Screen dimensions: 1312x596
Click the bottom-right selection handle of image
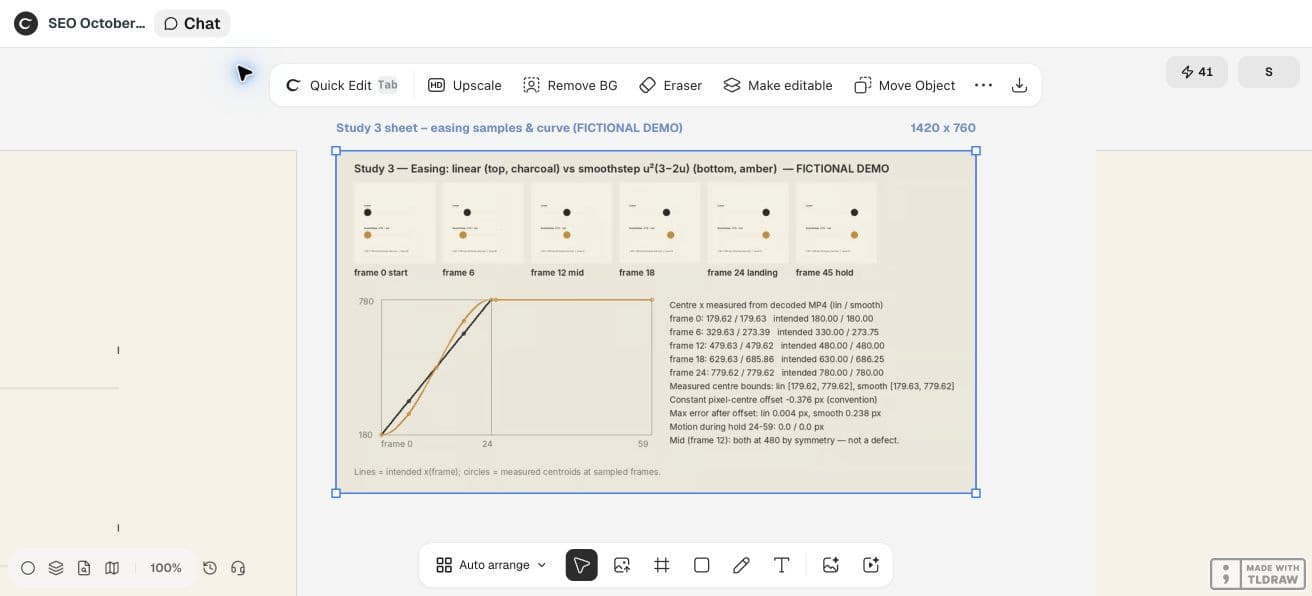(x=976, y=493)
